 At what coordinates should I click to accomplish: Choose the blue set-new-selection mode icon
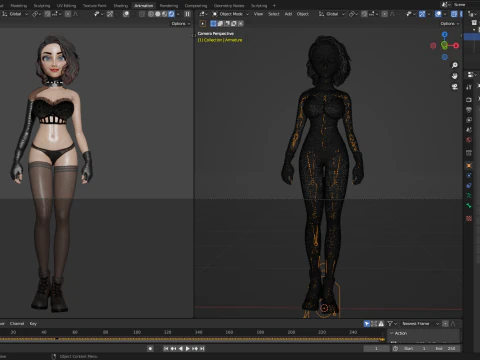[213, 24]
